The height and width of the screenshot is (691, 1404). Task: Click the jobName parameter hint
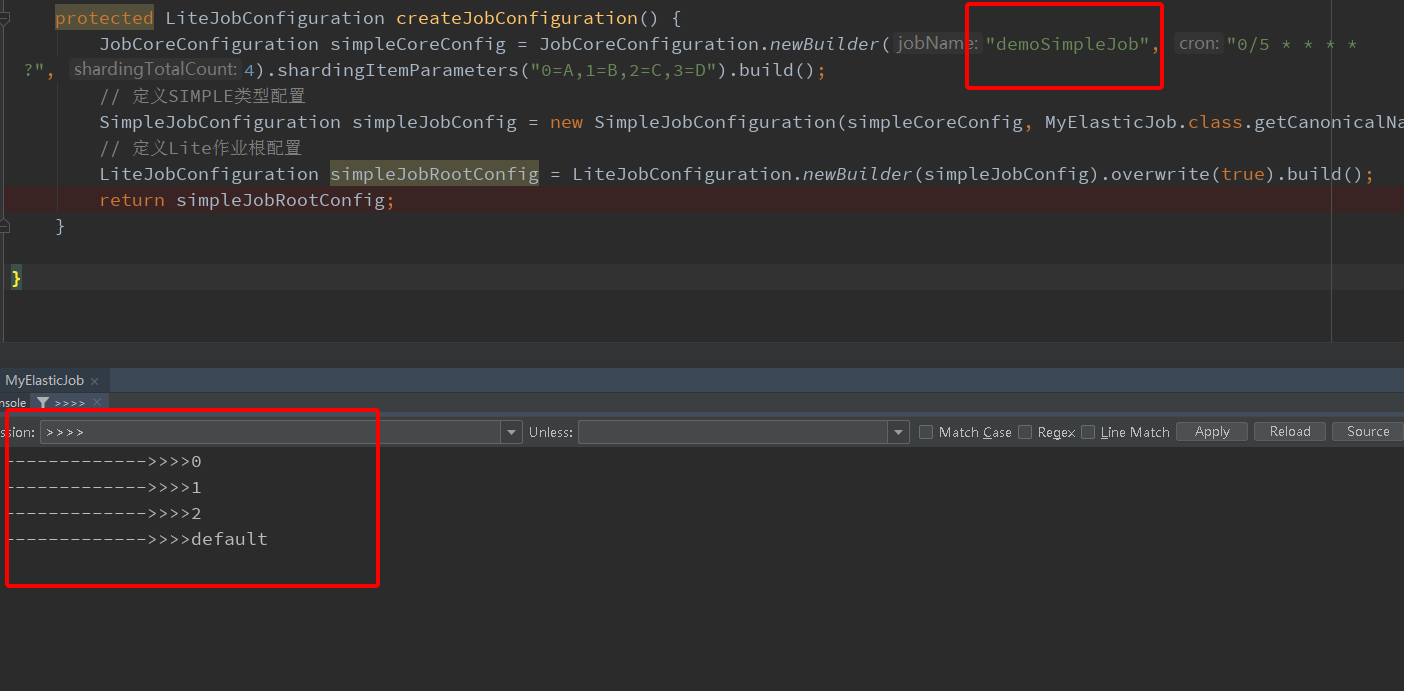[x=935, y=43]
